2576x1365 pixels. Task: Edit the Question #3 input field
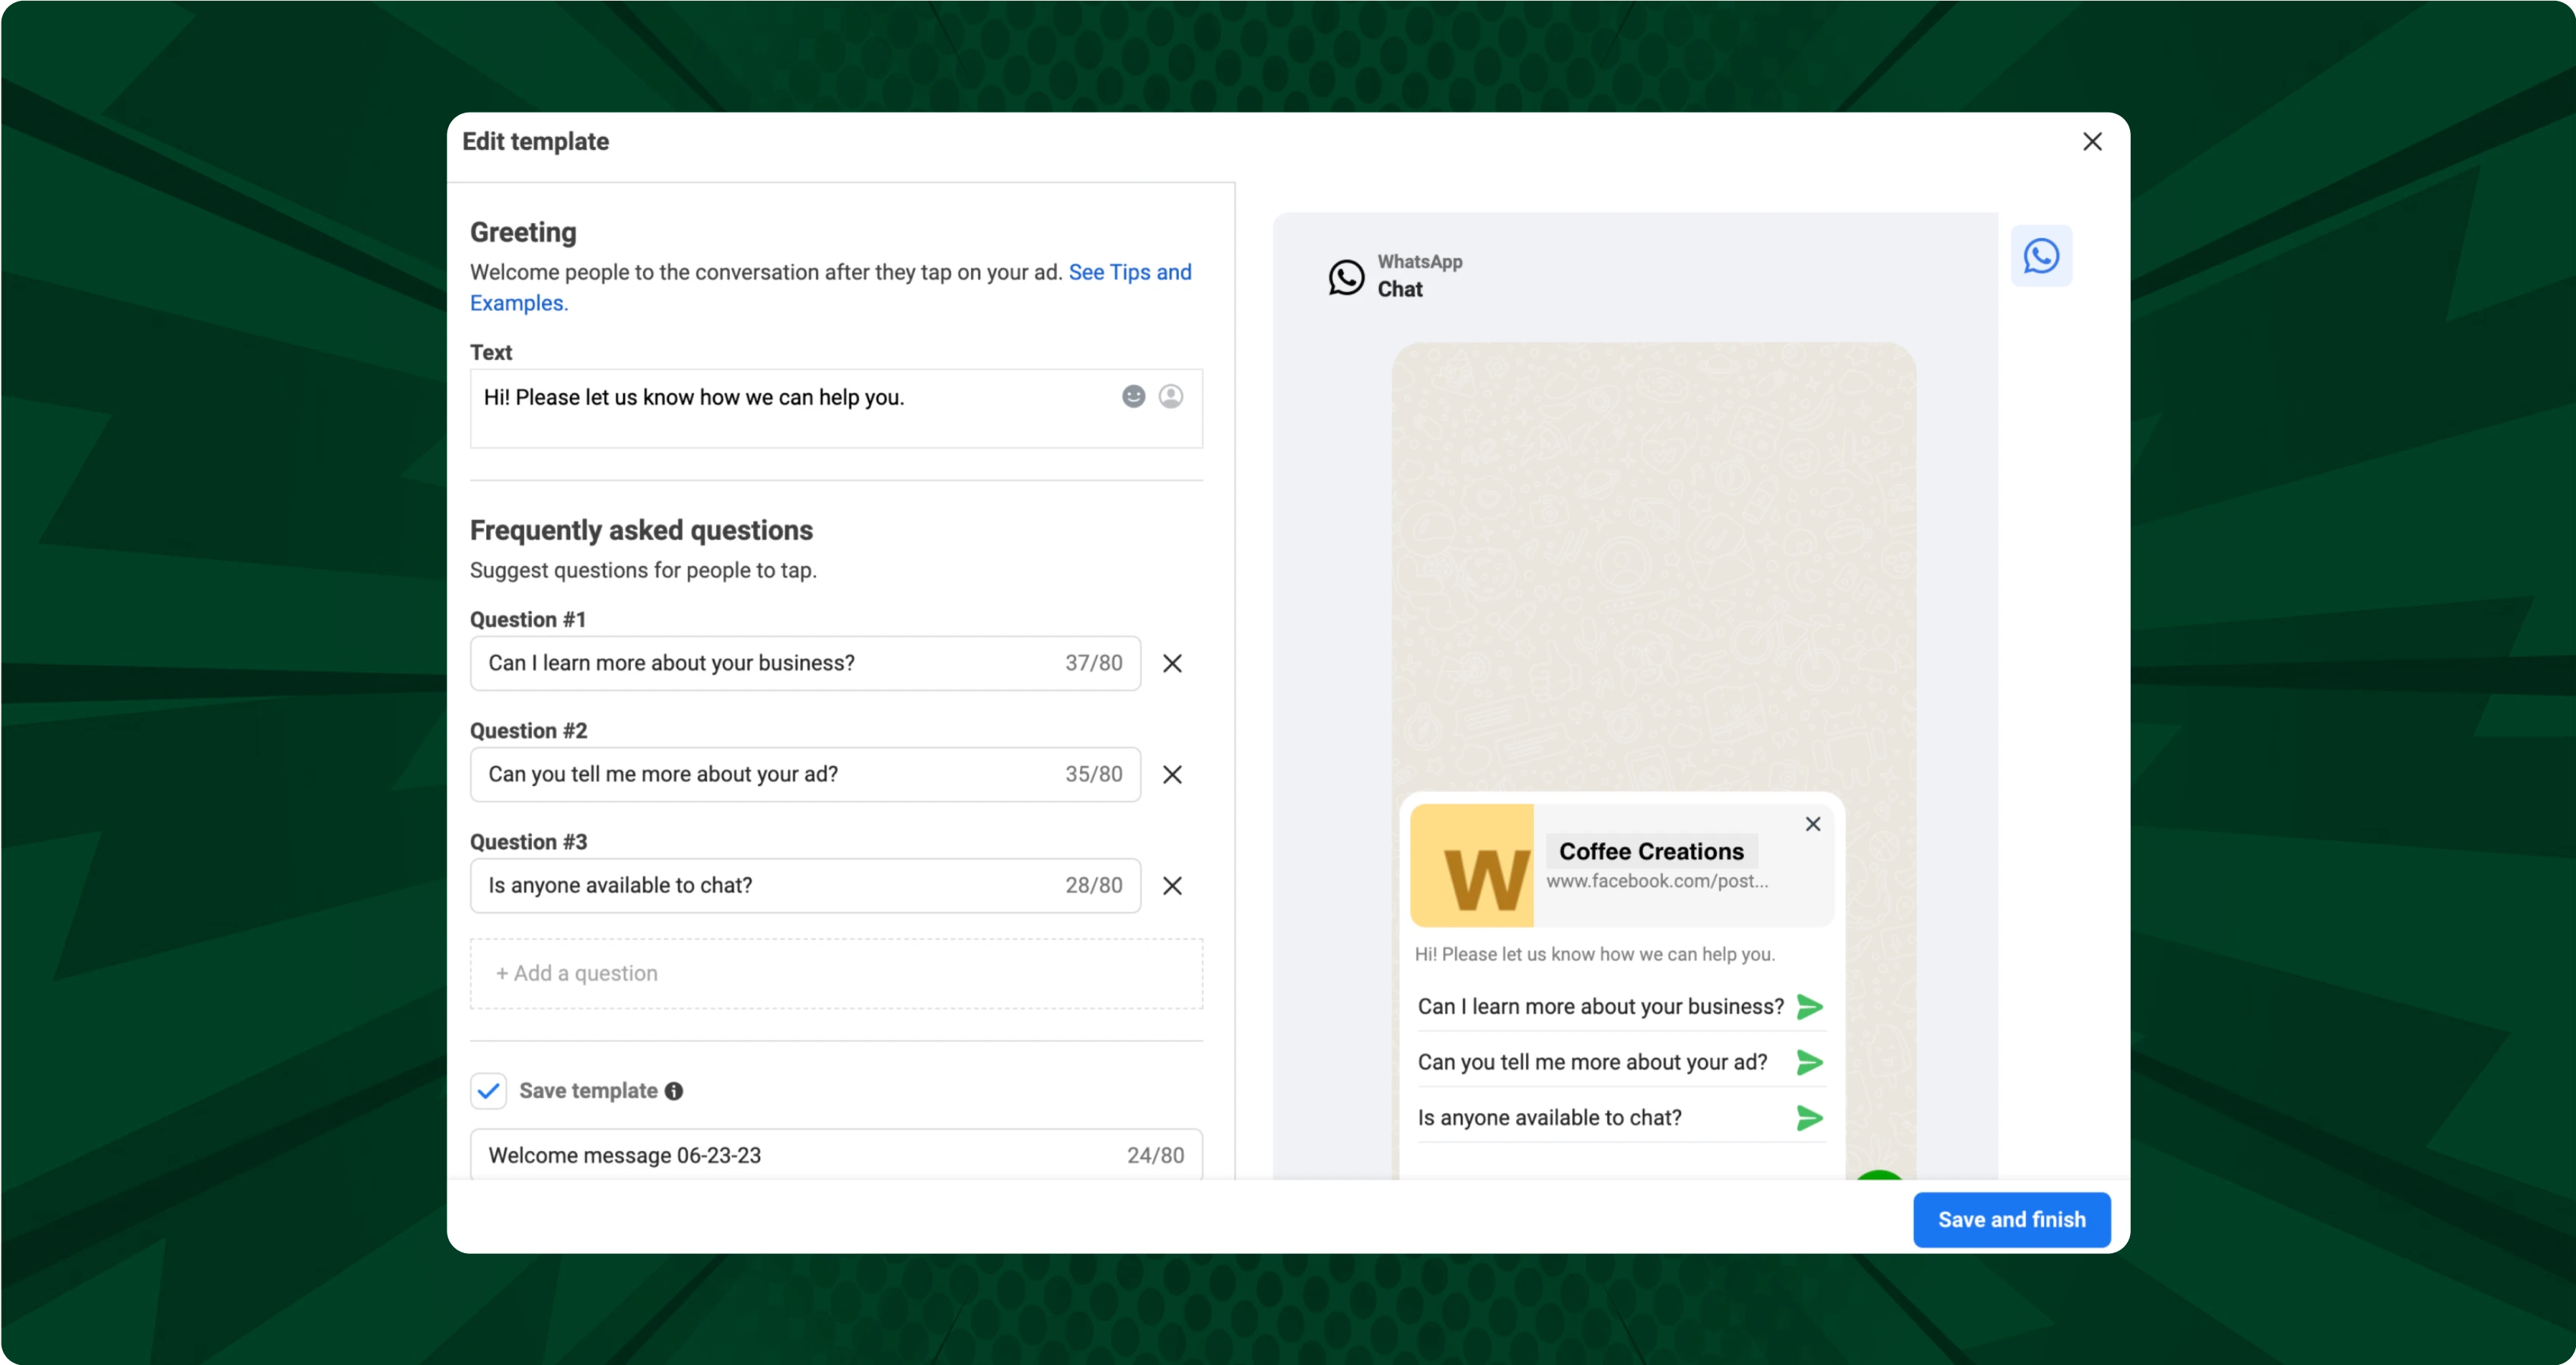[805, 885]
